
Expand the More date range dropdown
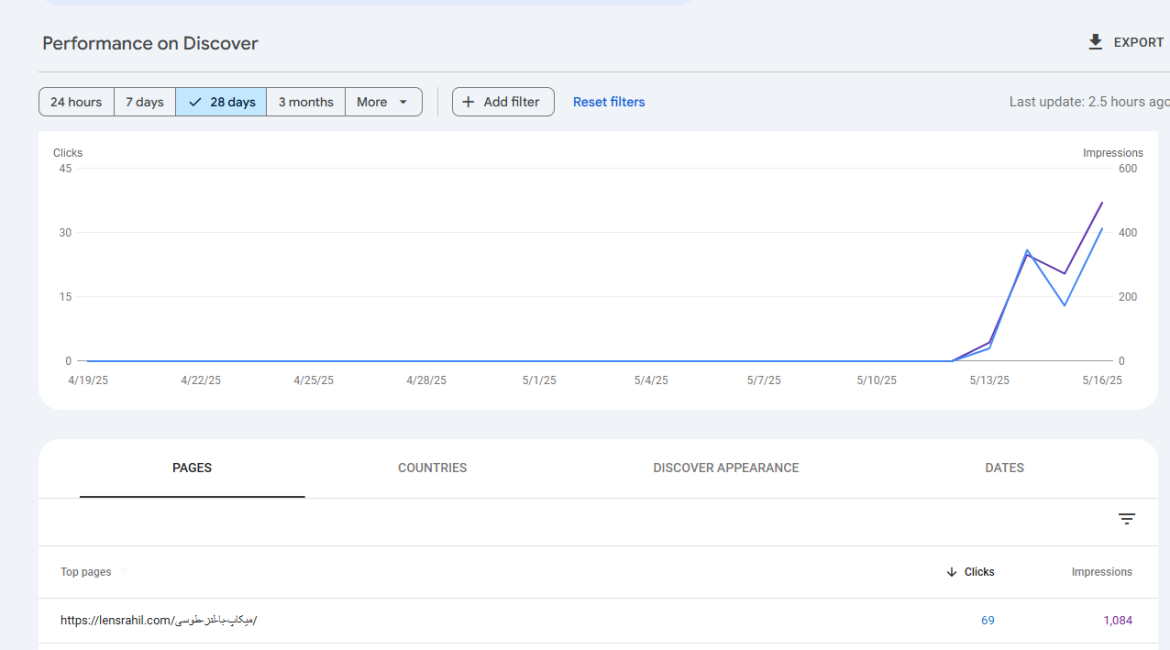pos(383,102)
